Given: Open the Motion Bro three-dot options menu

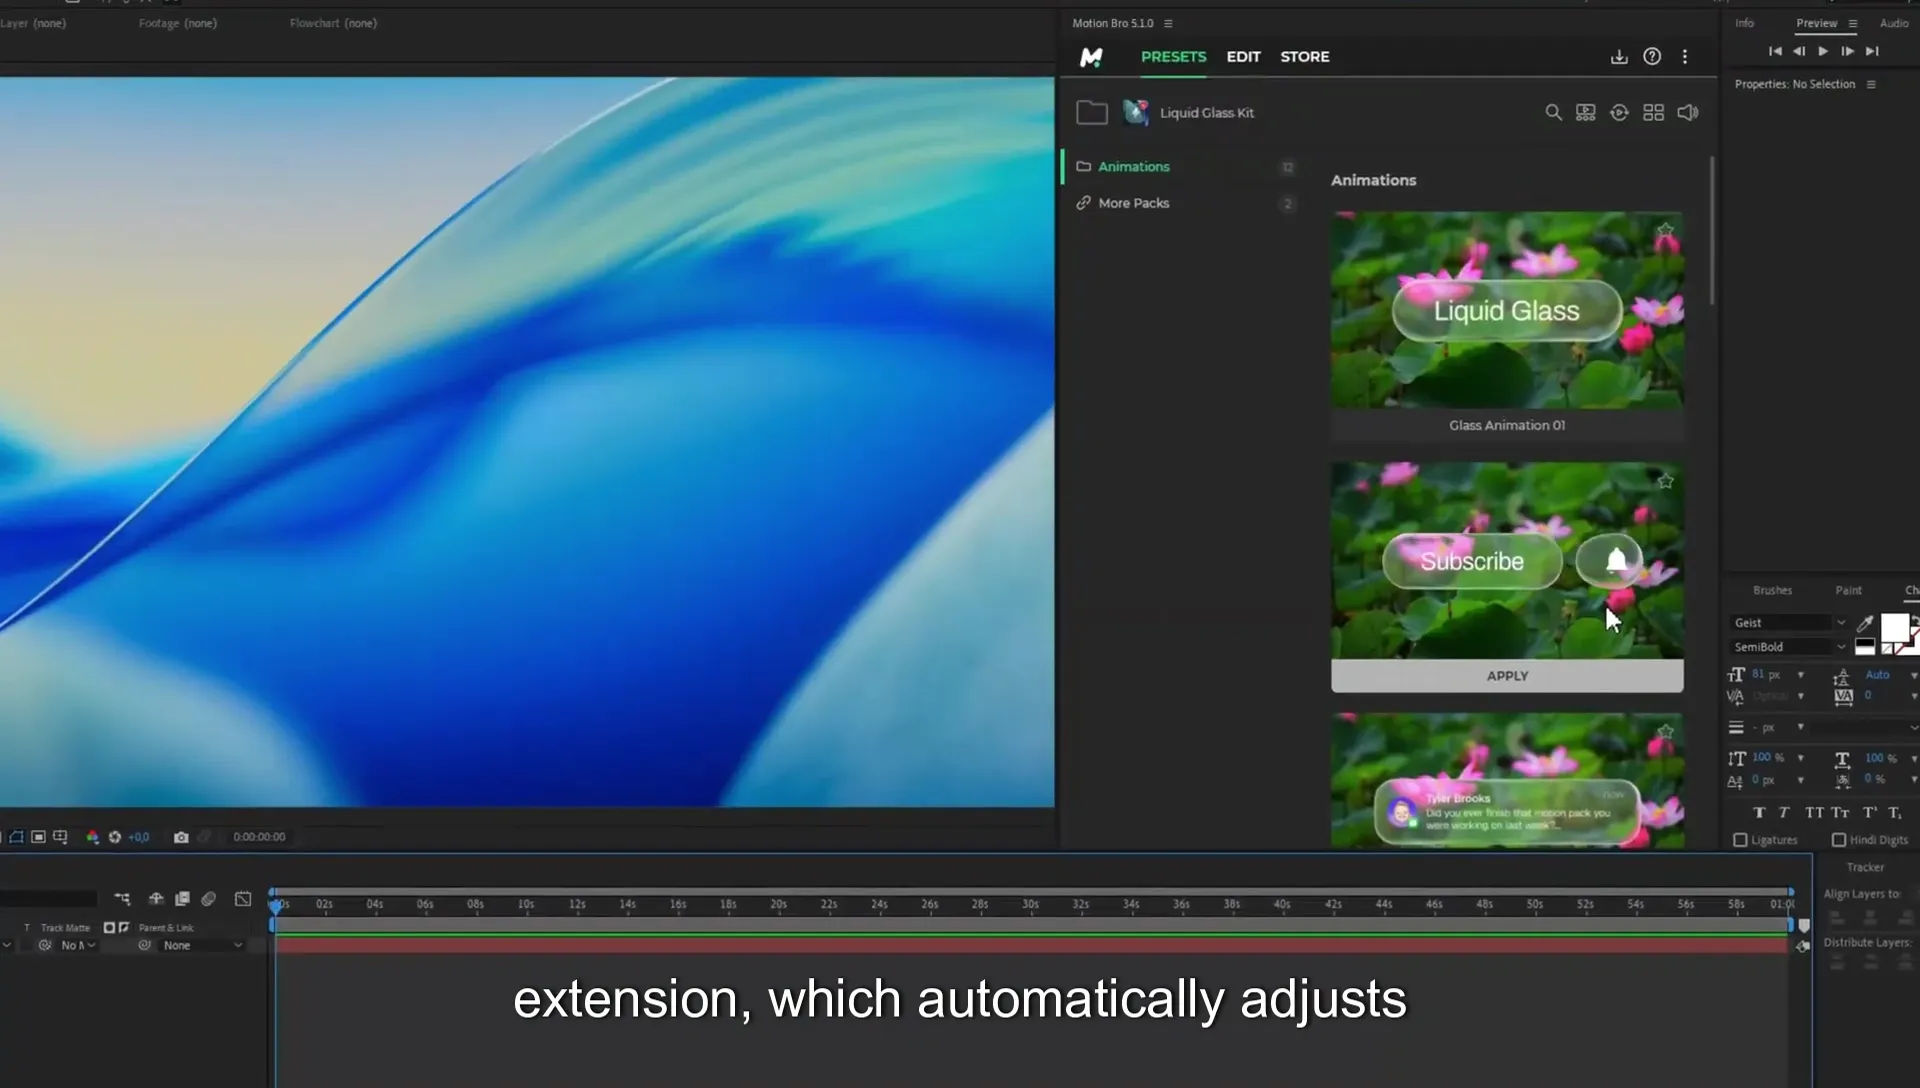Looking at the screenshot, I should point(1685,57).
